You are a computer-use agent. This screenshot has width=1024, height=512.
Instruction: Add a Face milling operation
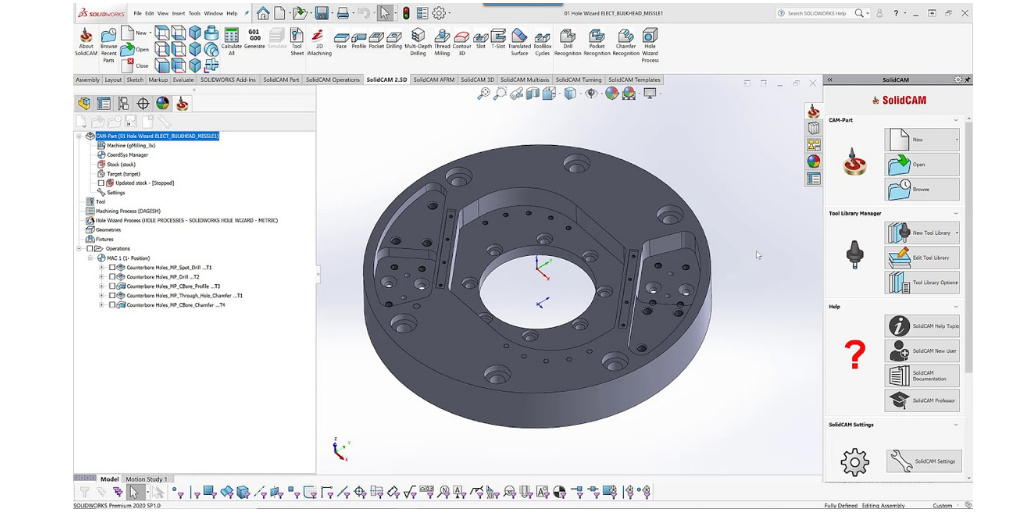click(341, 40)
